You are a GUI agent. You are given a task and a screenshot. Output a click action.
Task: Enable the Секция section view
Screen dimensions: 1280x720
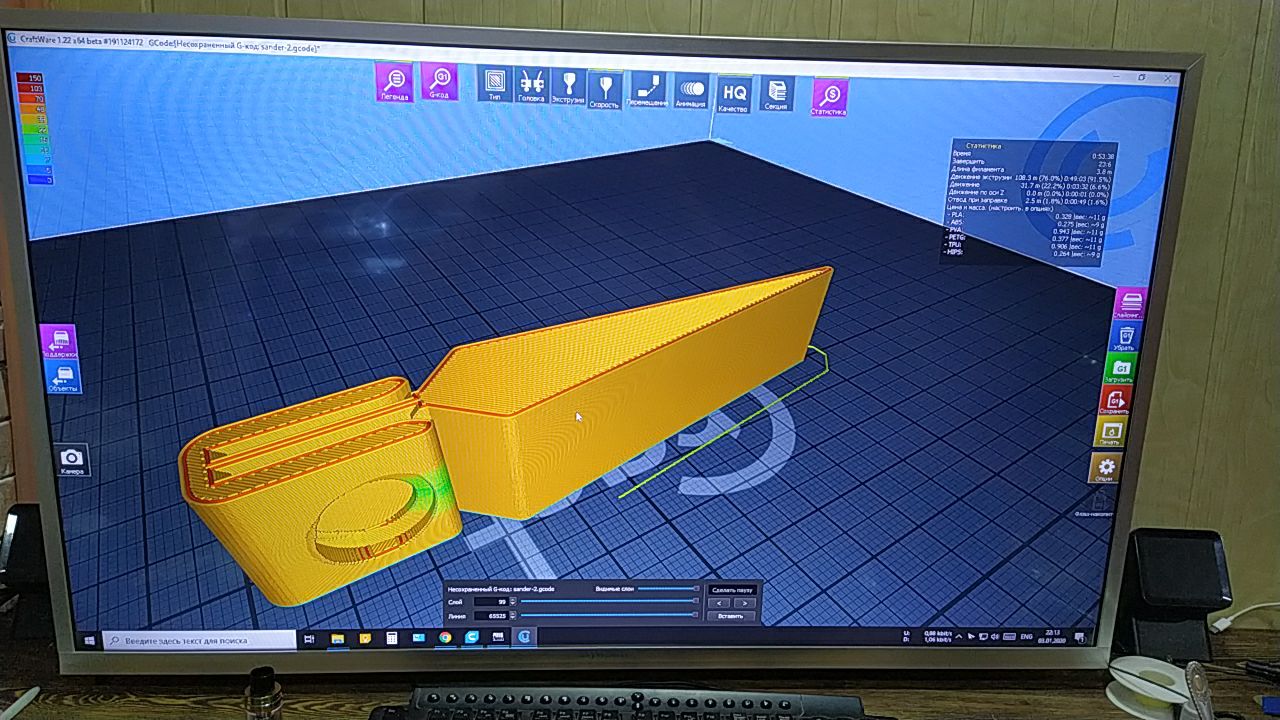[776, 93]
